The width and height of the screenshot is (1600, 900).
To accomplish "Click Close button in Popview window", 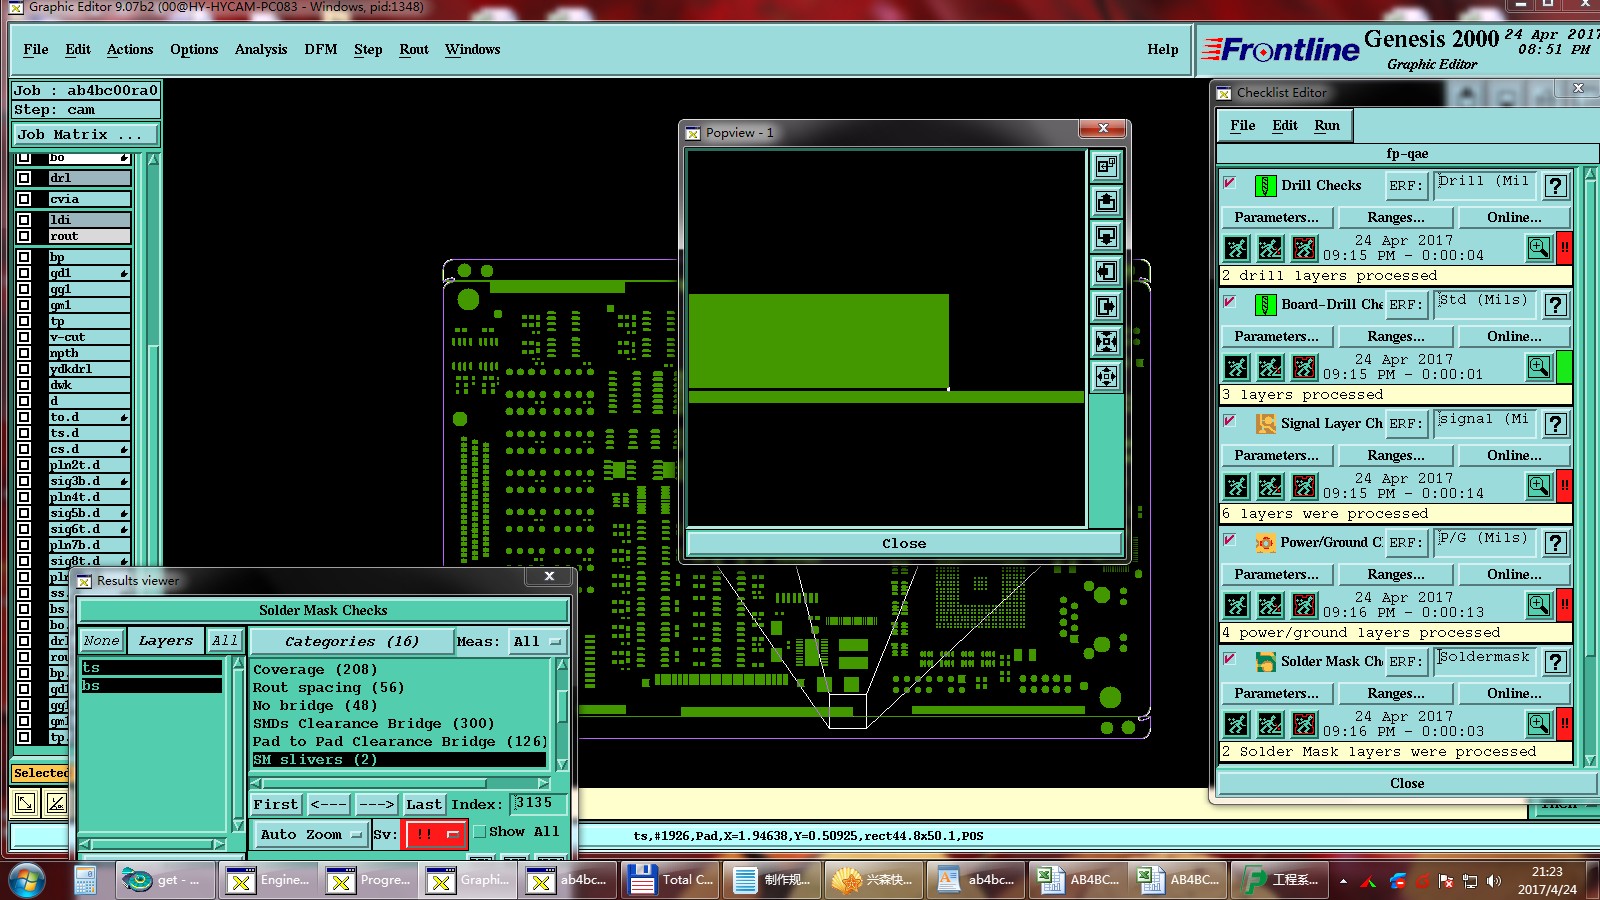I will [x=904, y=543].
